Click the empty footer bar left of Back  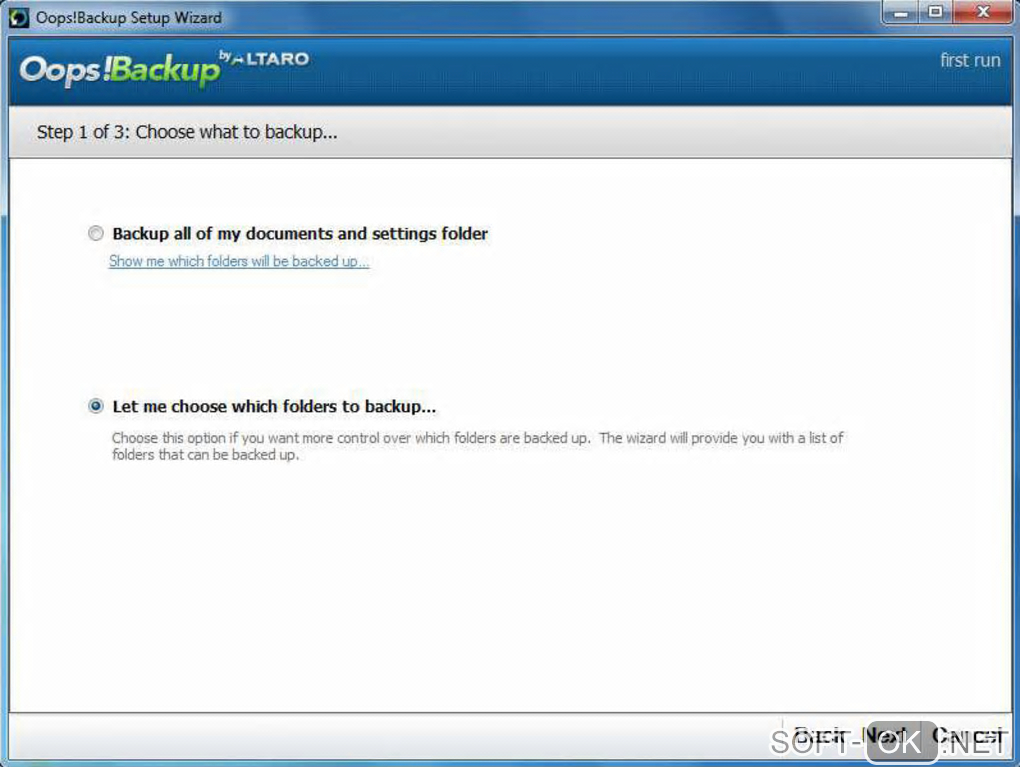[x=390, y=736]
